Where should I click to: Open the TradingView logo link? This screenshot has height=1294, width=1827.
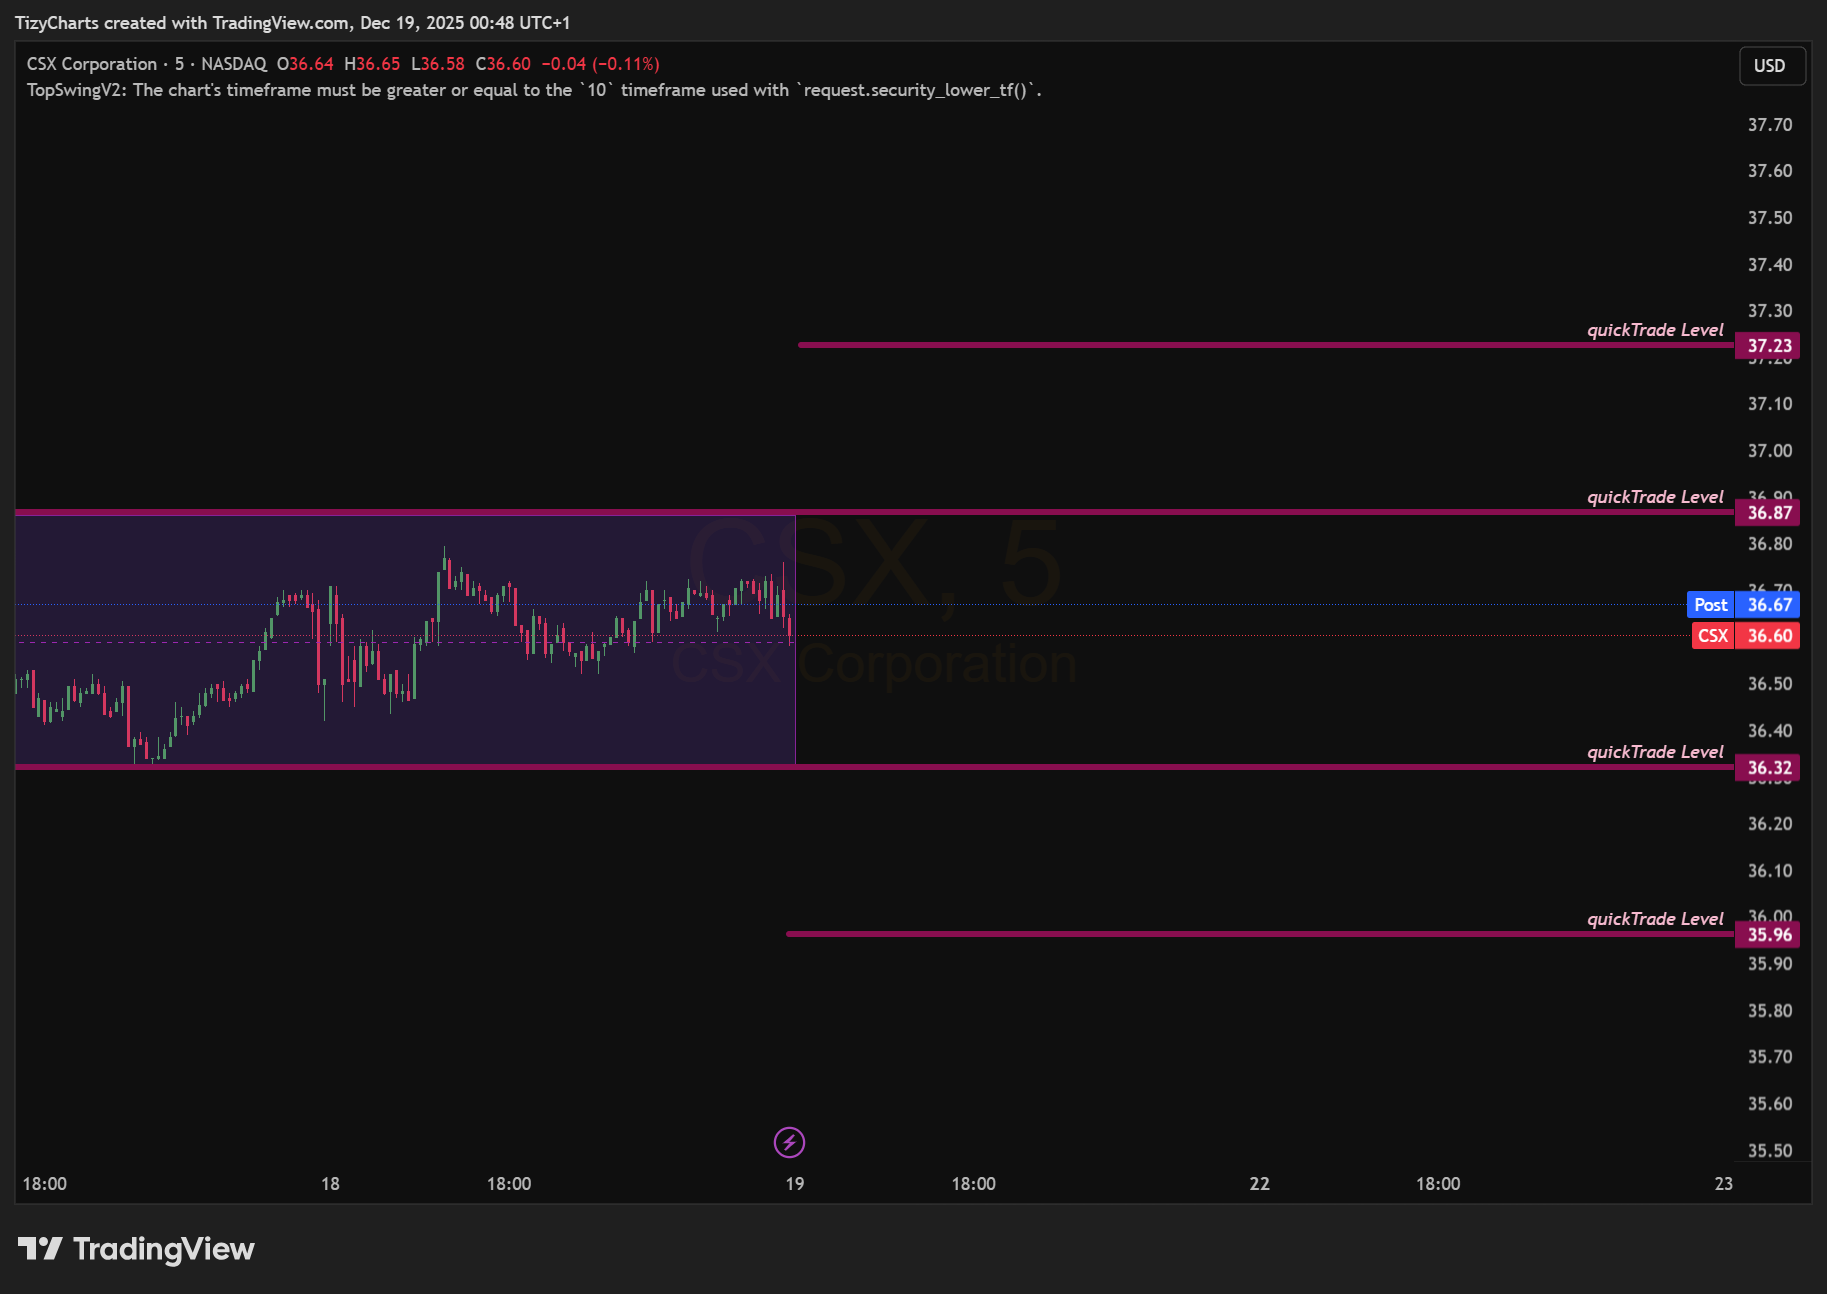137,1248
